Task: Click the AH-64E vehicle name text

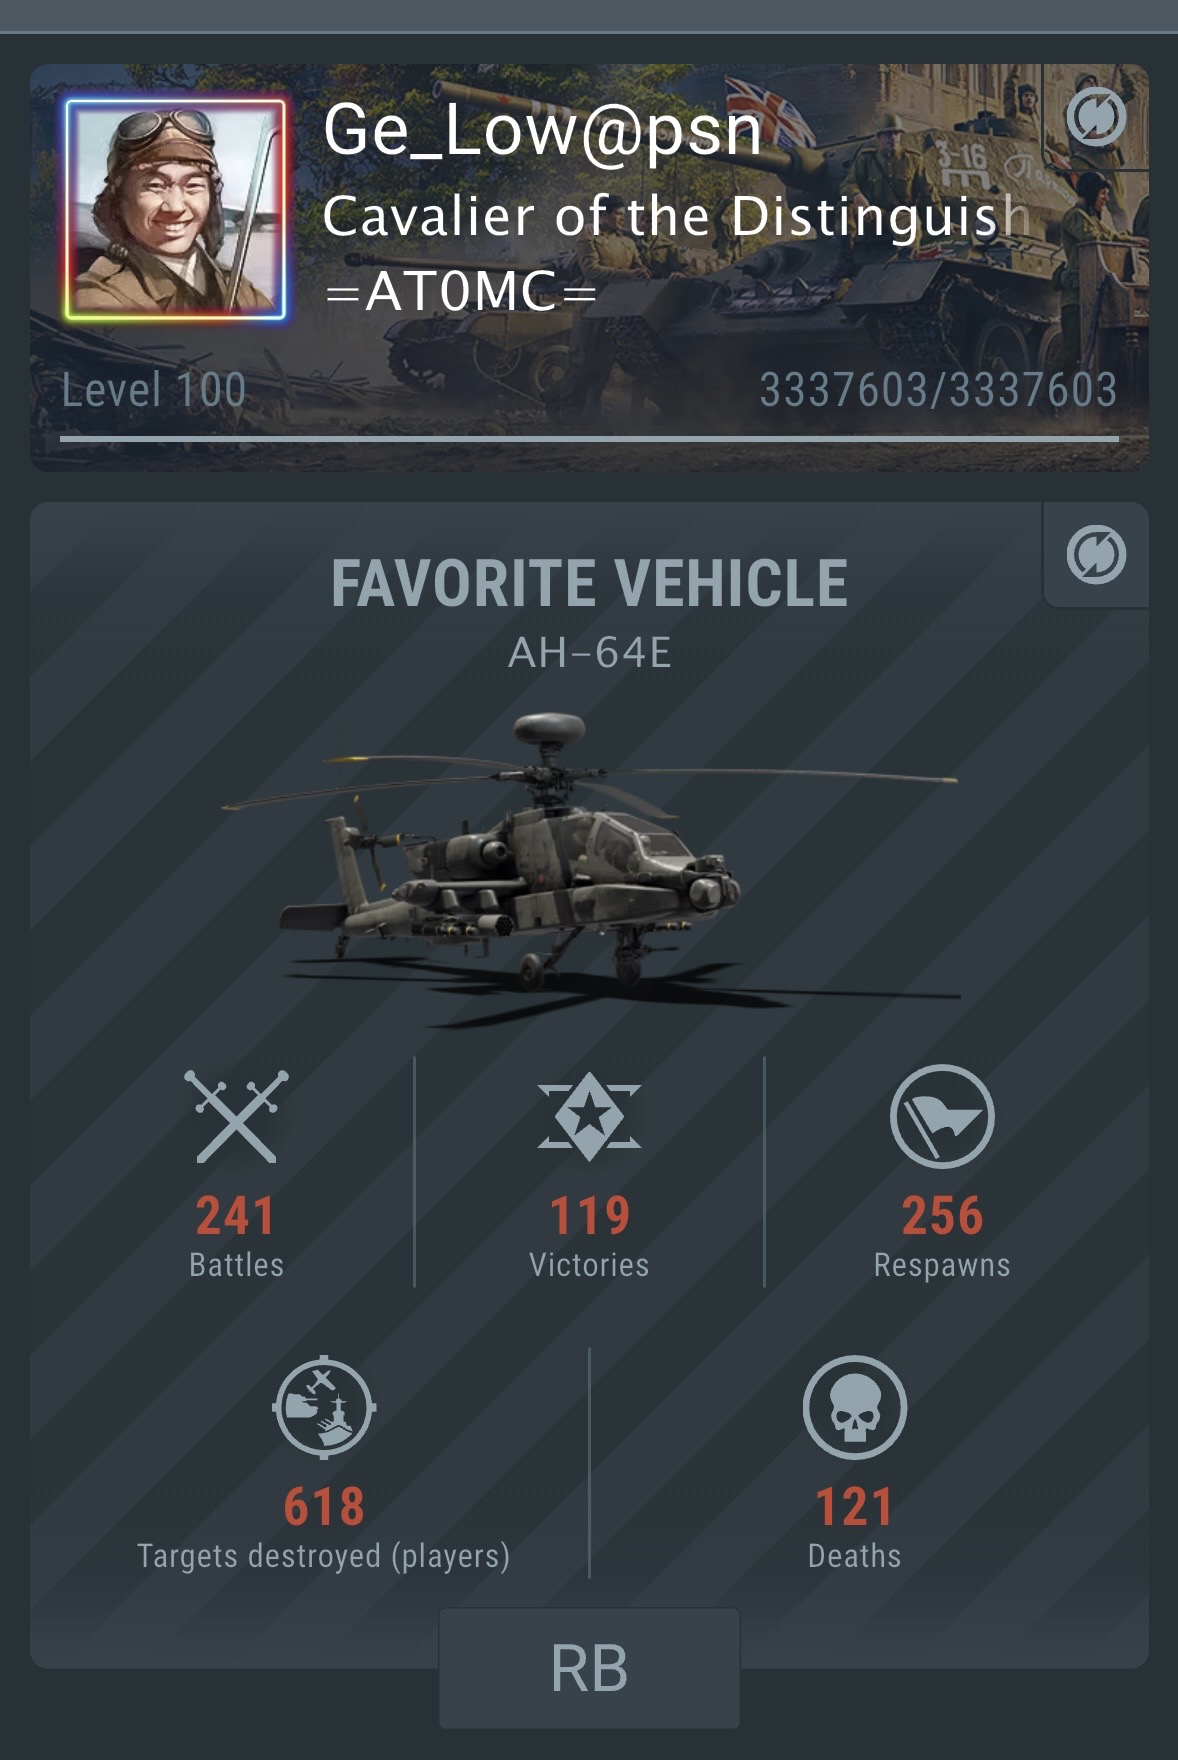Action: [589, 653]
